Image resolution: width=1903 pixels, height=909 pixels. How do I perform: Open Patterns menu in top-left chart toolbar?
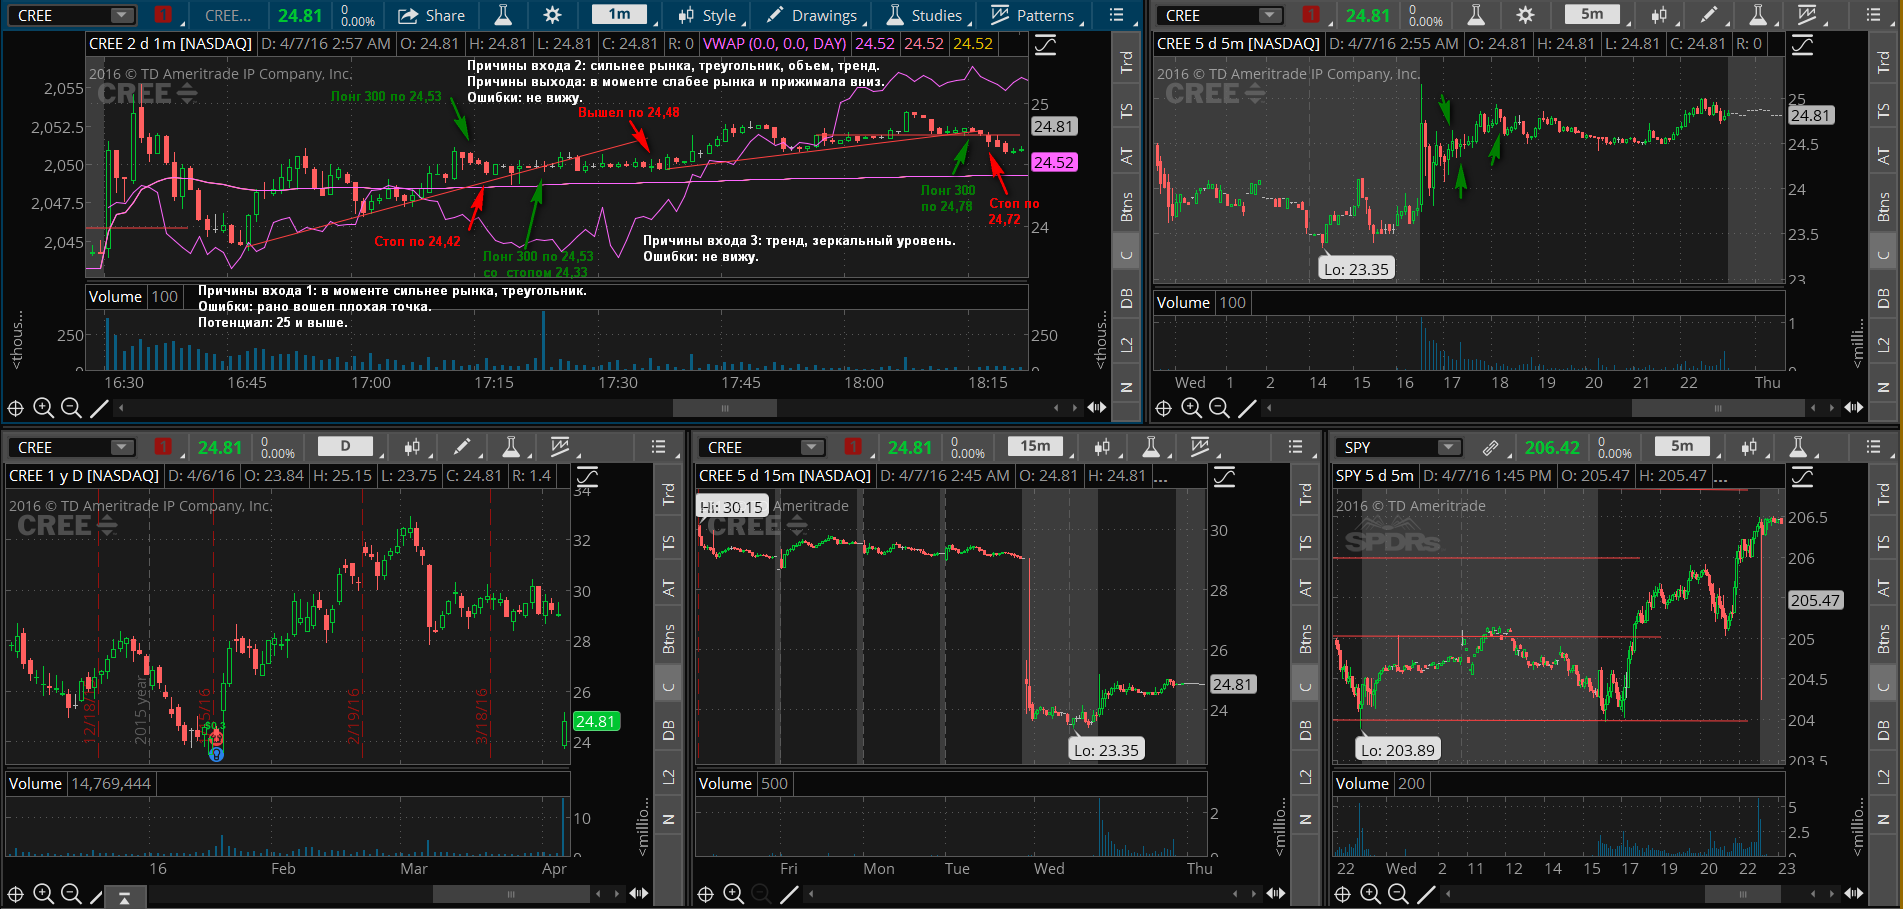click(x=1033, y=15)
